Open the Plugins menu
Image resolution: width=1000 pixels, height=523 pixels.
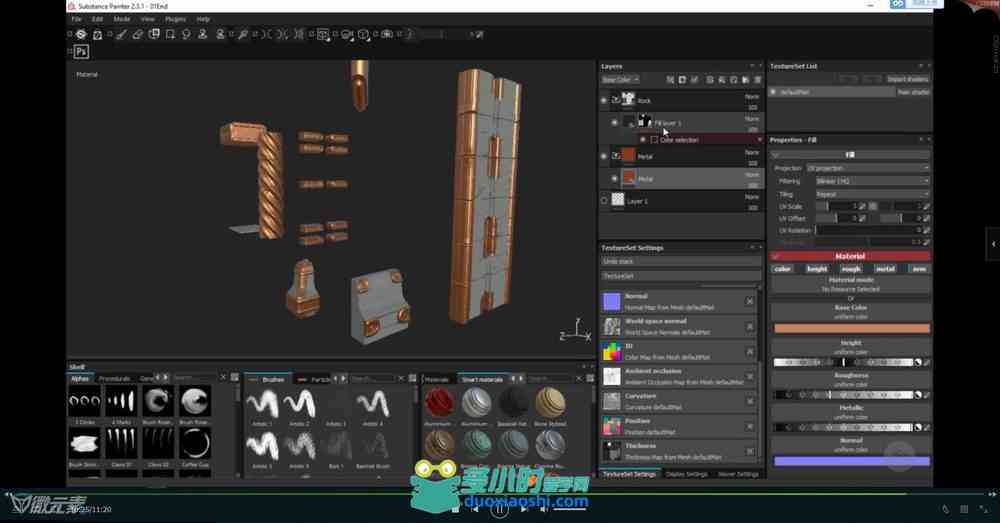175,19
